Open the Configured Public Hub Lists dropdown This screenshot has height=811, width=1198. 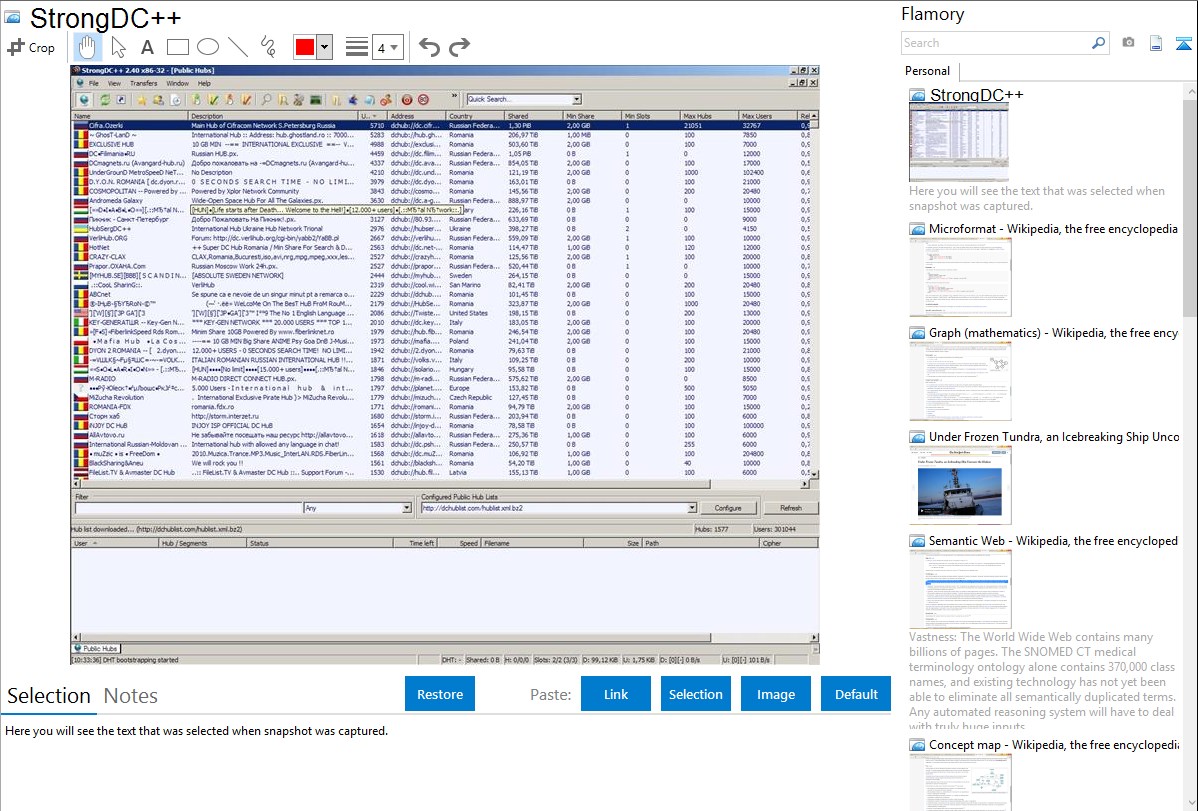[x=691, y=508]
